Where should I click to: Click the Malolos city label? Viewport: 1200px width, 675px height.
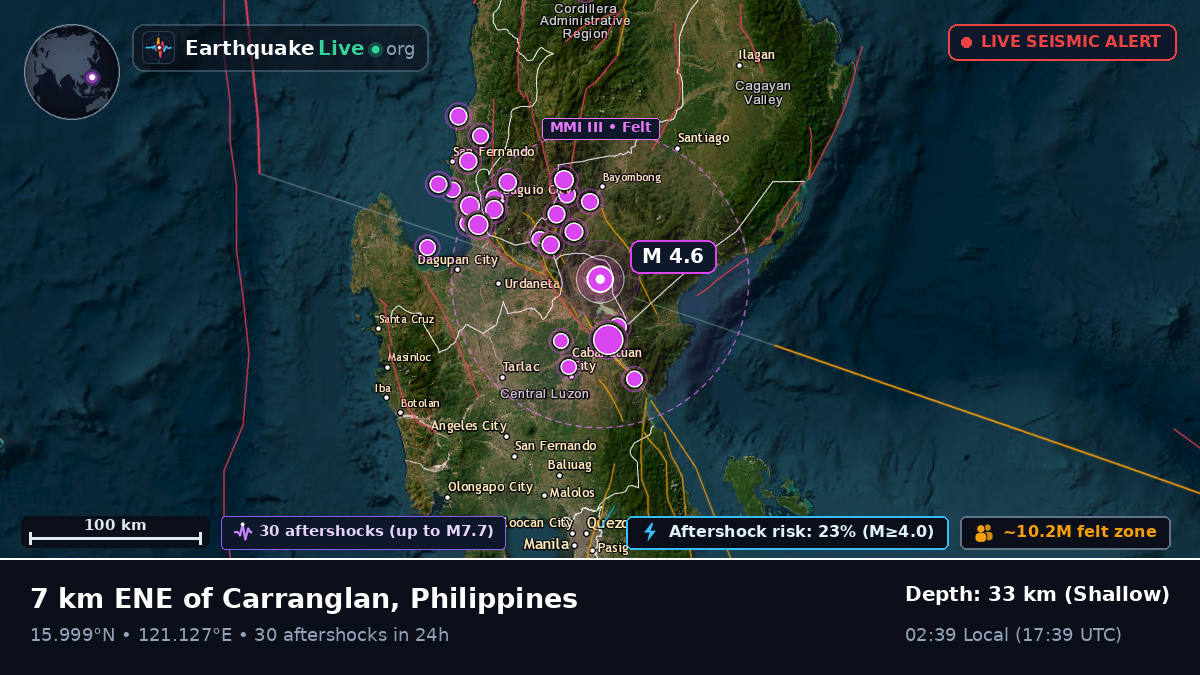573,493
